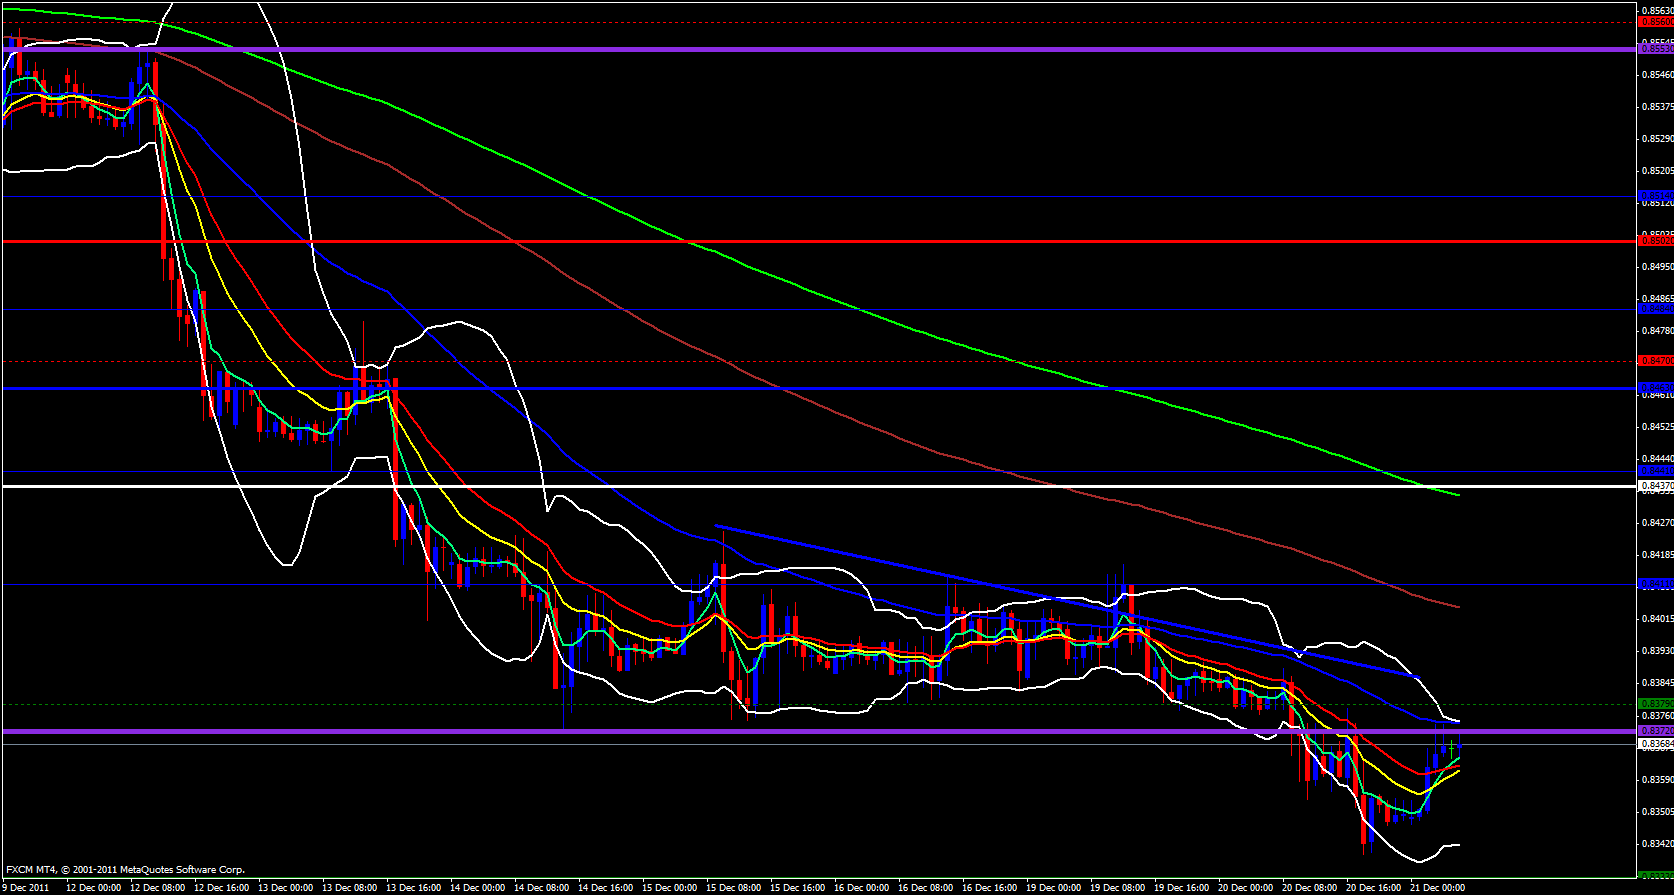
Task: Click the 9 Dec 2011 date label
Action: click(x=27, y=887)
